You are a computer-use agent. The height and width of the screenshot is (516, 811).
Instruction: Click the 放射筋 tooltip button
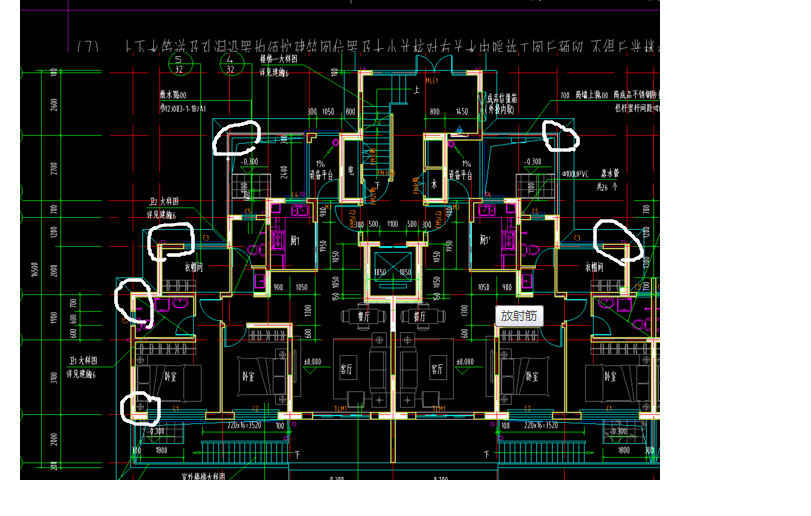[x=519, y=315]
